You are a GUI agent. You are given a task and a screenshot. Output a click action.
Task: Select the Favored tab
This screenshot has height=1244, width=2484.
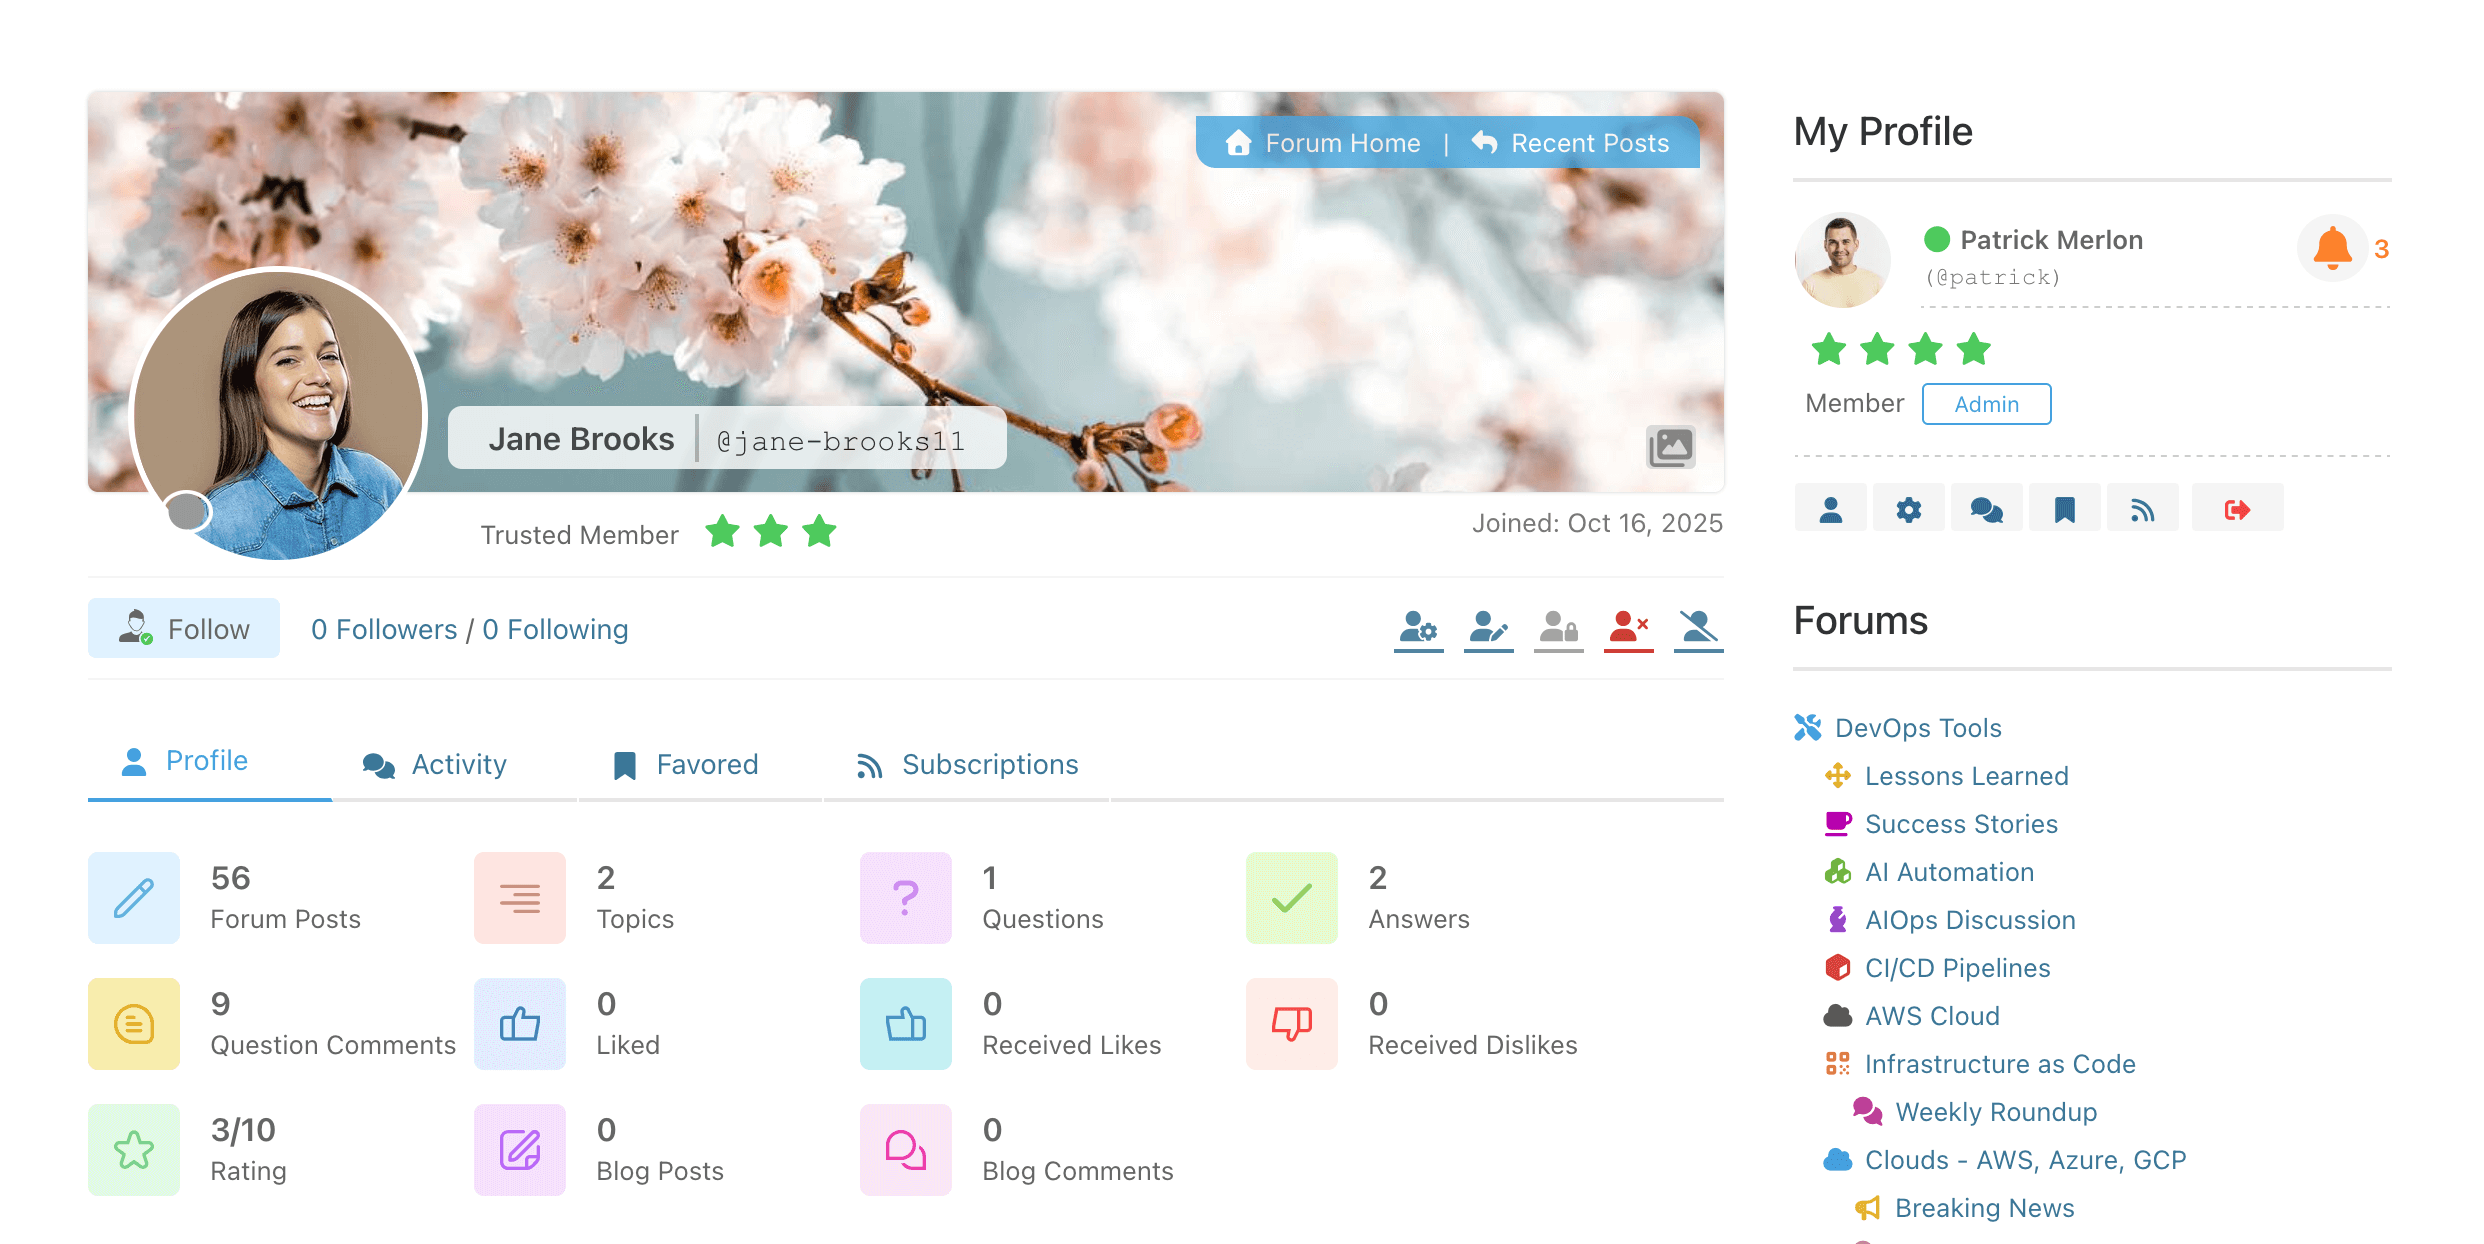point(707,764)
